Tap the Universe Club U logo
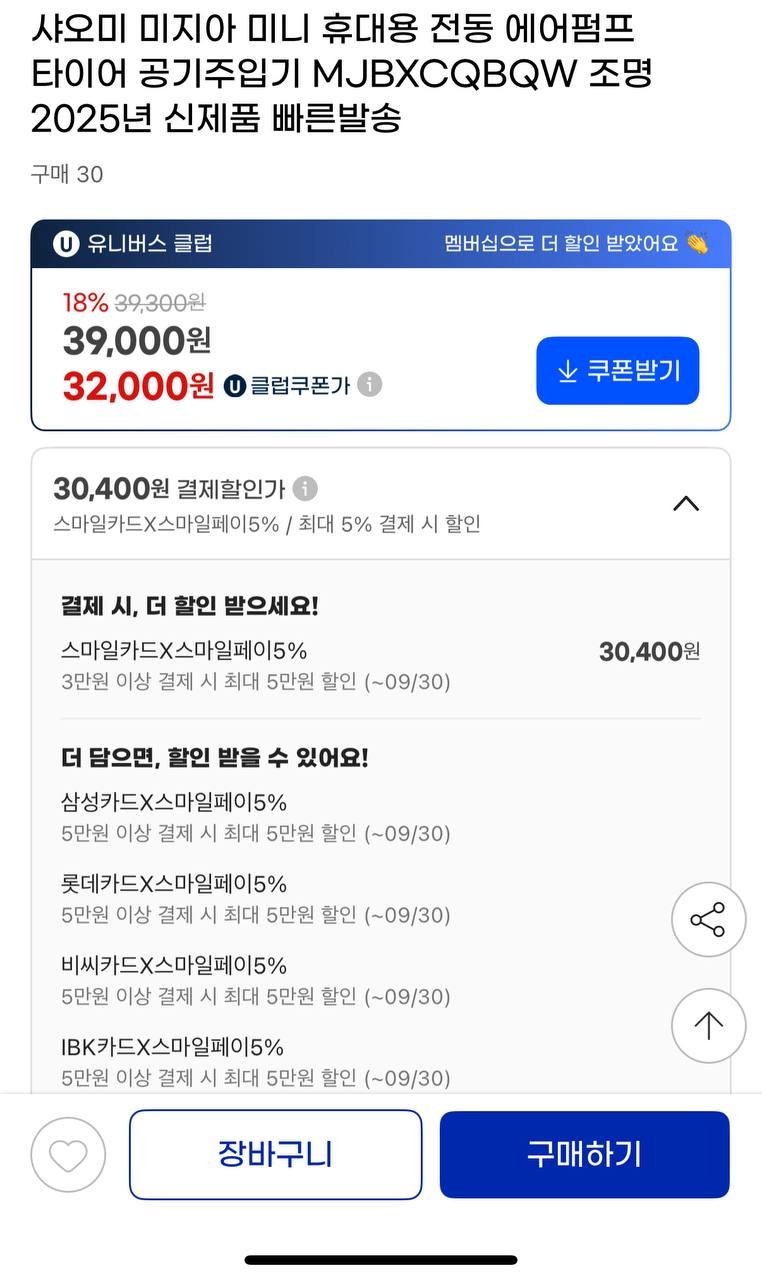762x1280 pixels. 66,243
